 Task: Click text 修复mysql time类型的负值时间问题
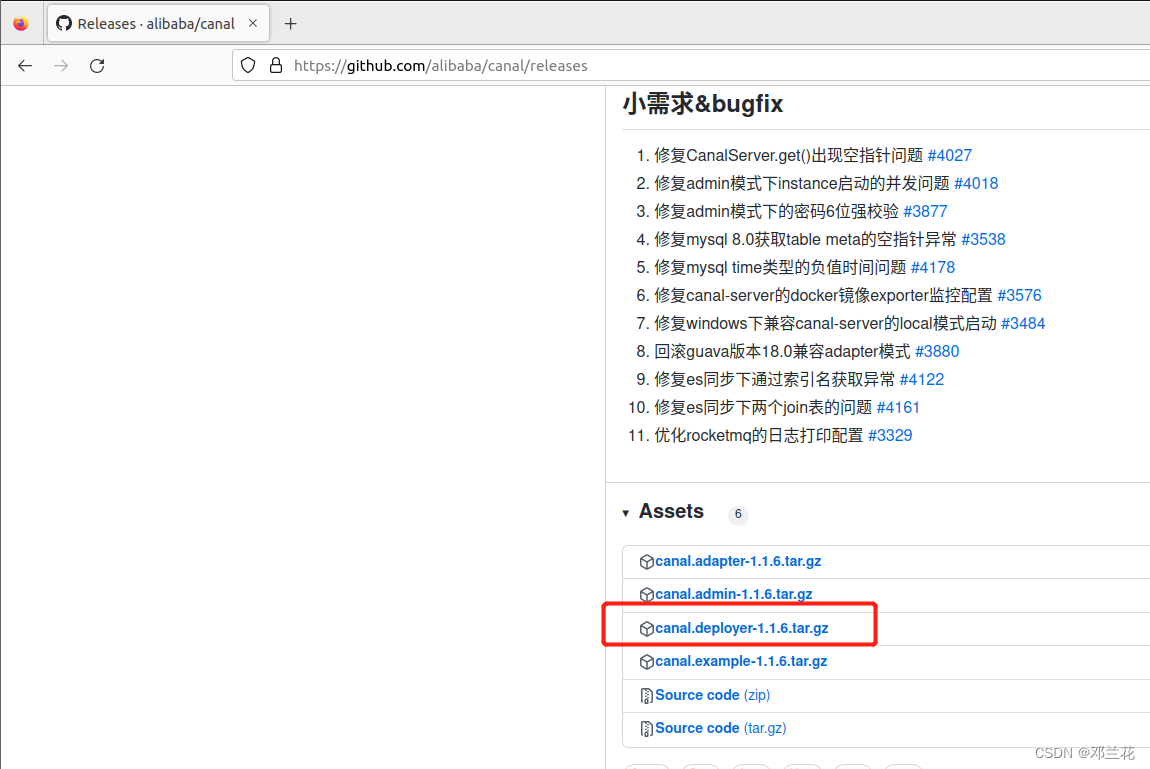tap(780, 268)
